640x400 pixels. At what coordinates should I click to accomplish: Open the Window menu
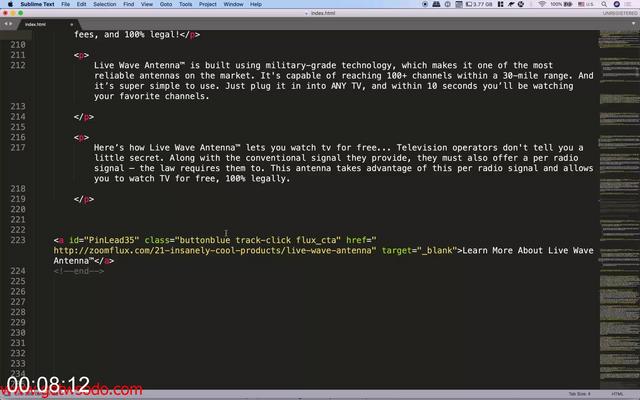click(233, 4)
